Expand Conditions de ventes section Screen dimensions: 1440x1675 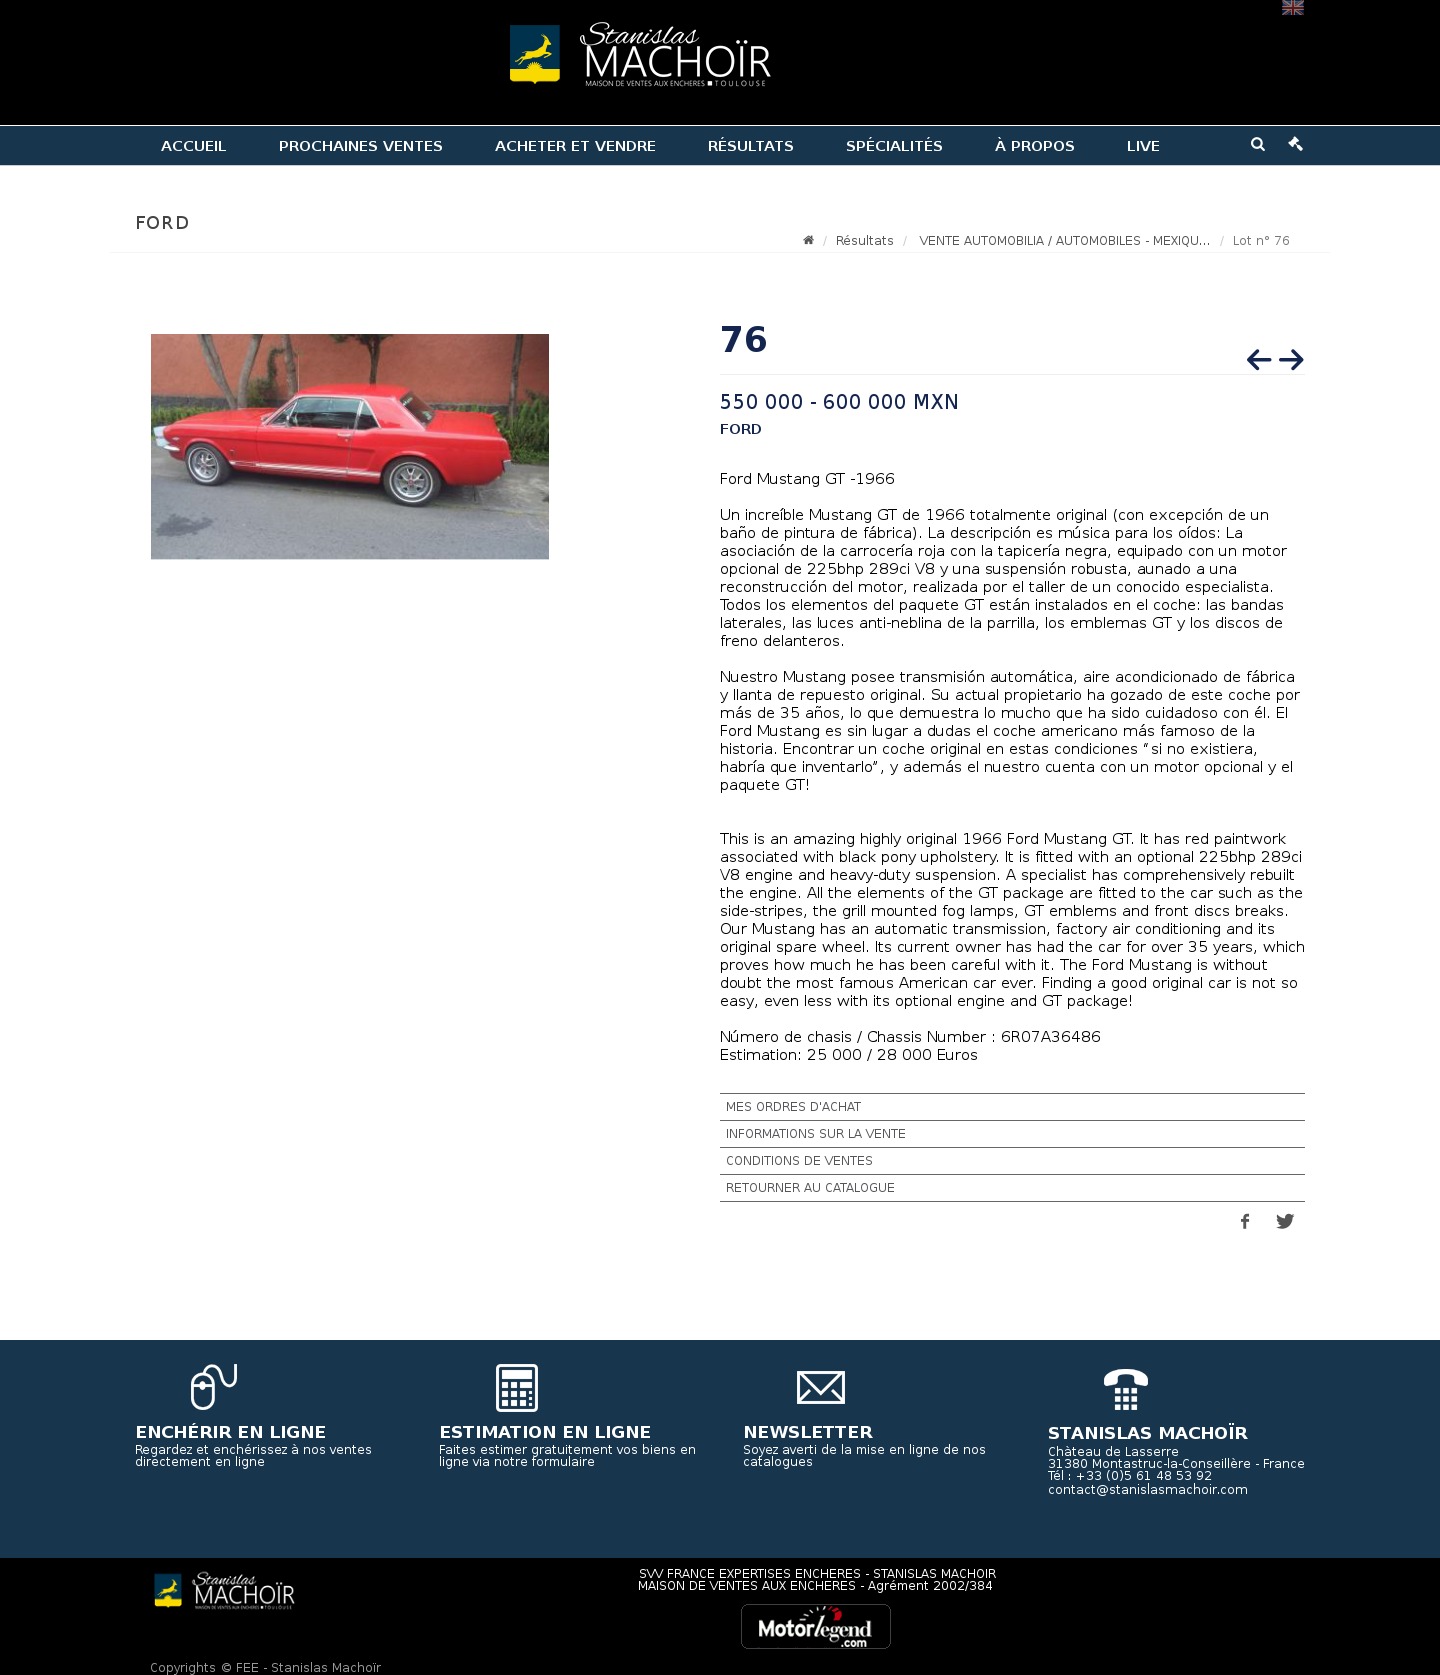point(1012,1161)
